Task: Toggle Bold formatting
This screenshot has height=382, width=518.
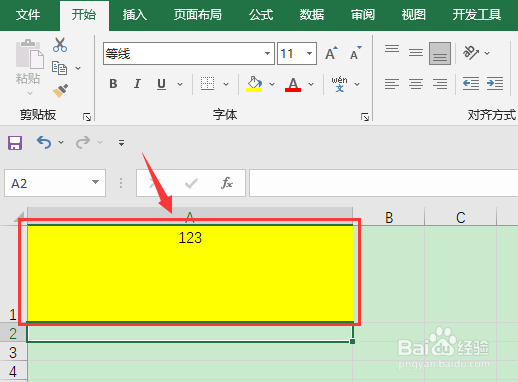Action: tap(113, 84)
